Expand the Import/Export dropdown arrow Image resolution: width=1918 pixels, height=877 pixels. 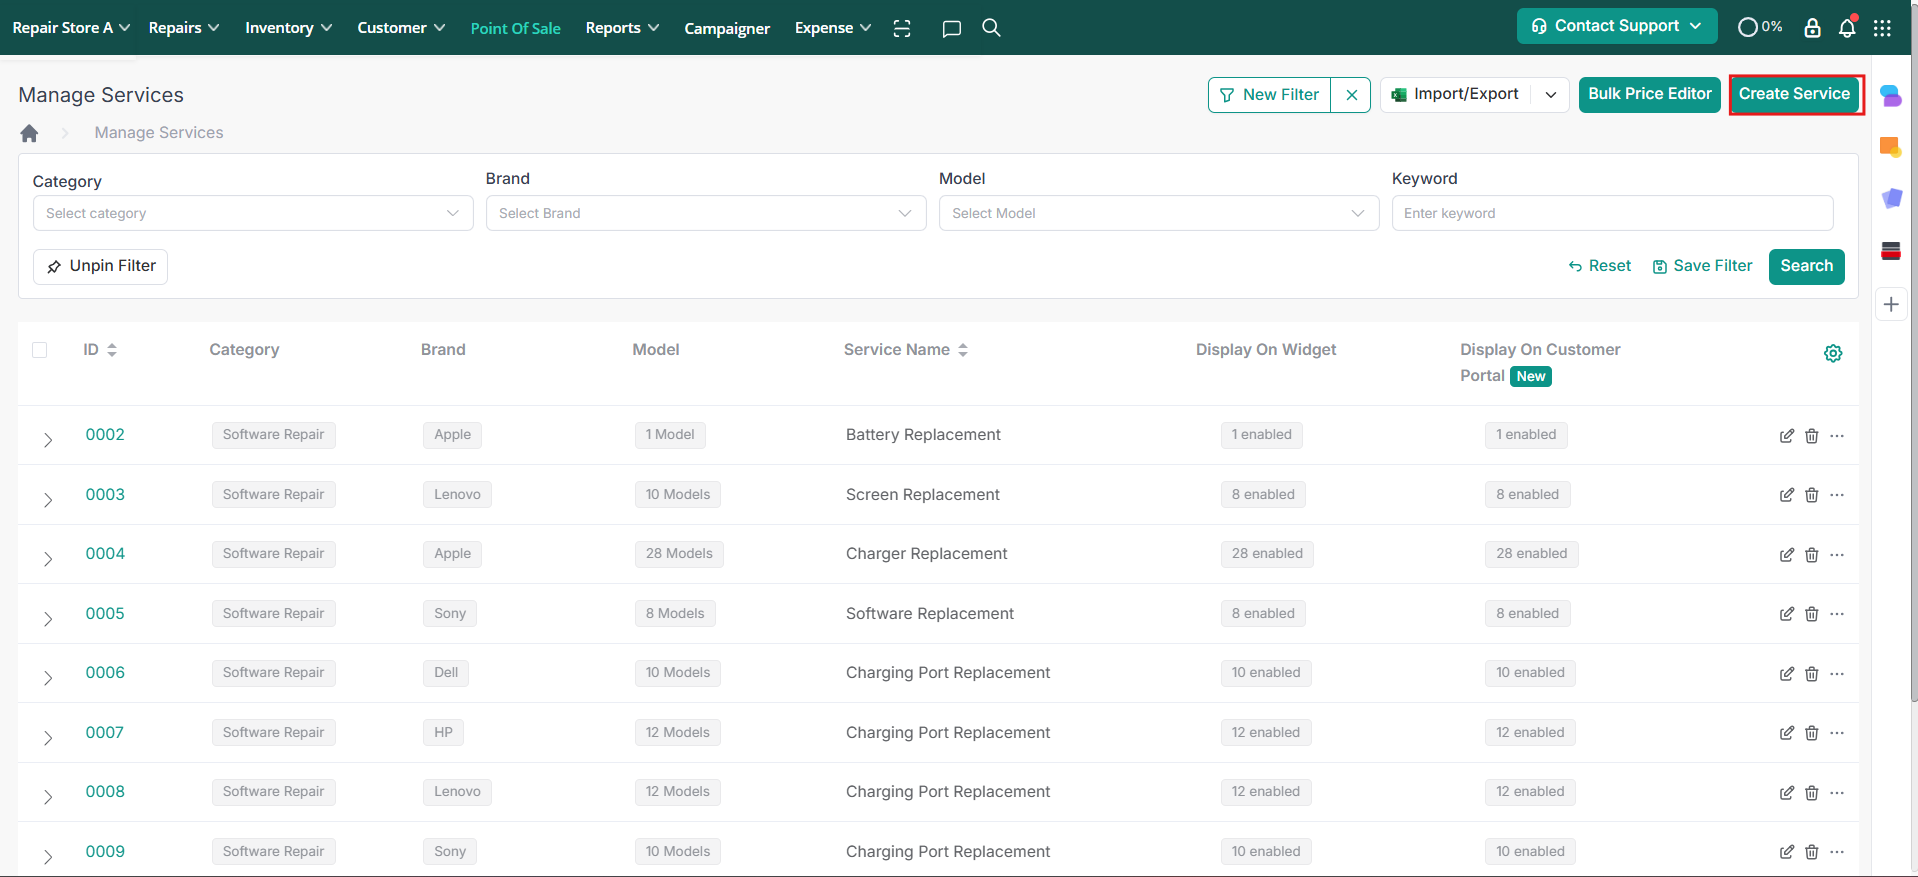[x=1550, y=95]
